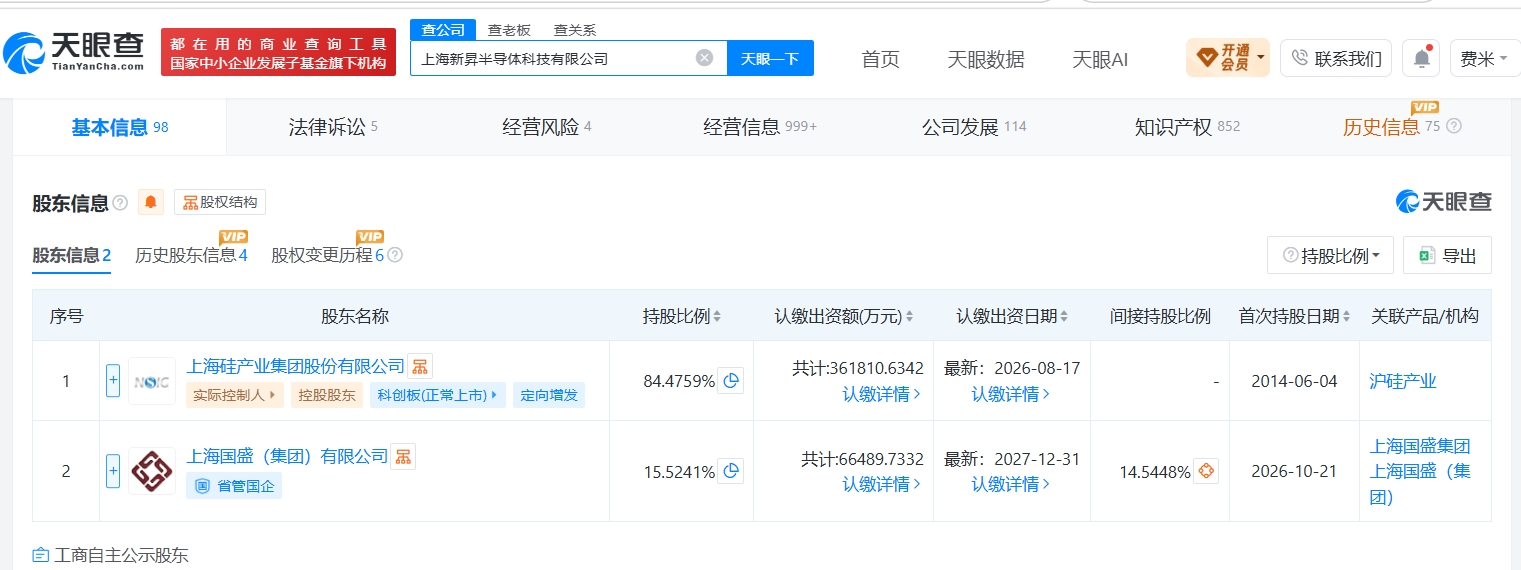Click the 天眼一下 search button
Image resolution: width=1521 pixels, height=570 pixels.
click(770, 58)
